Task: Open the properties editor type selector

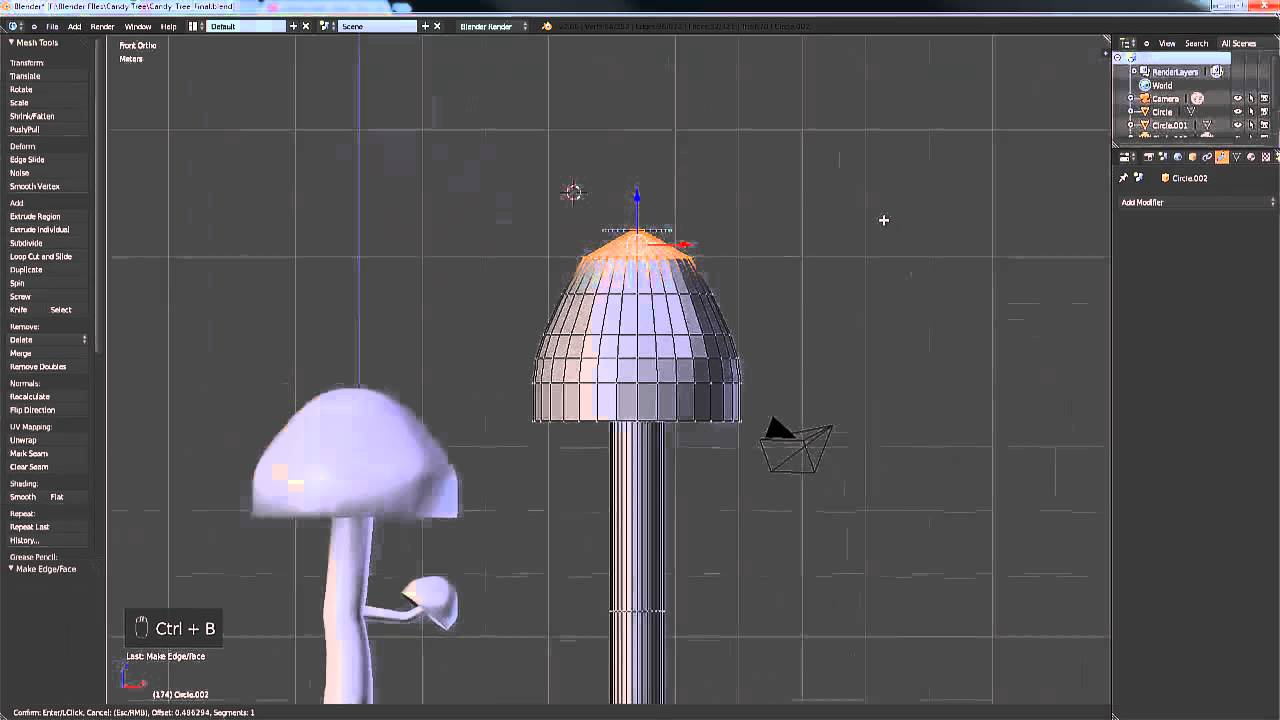Action: [1126, 157]
